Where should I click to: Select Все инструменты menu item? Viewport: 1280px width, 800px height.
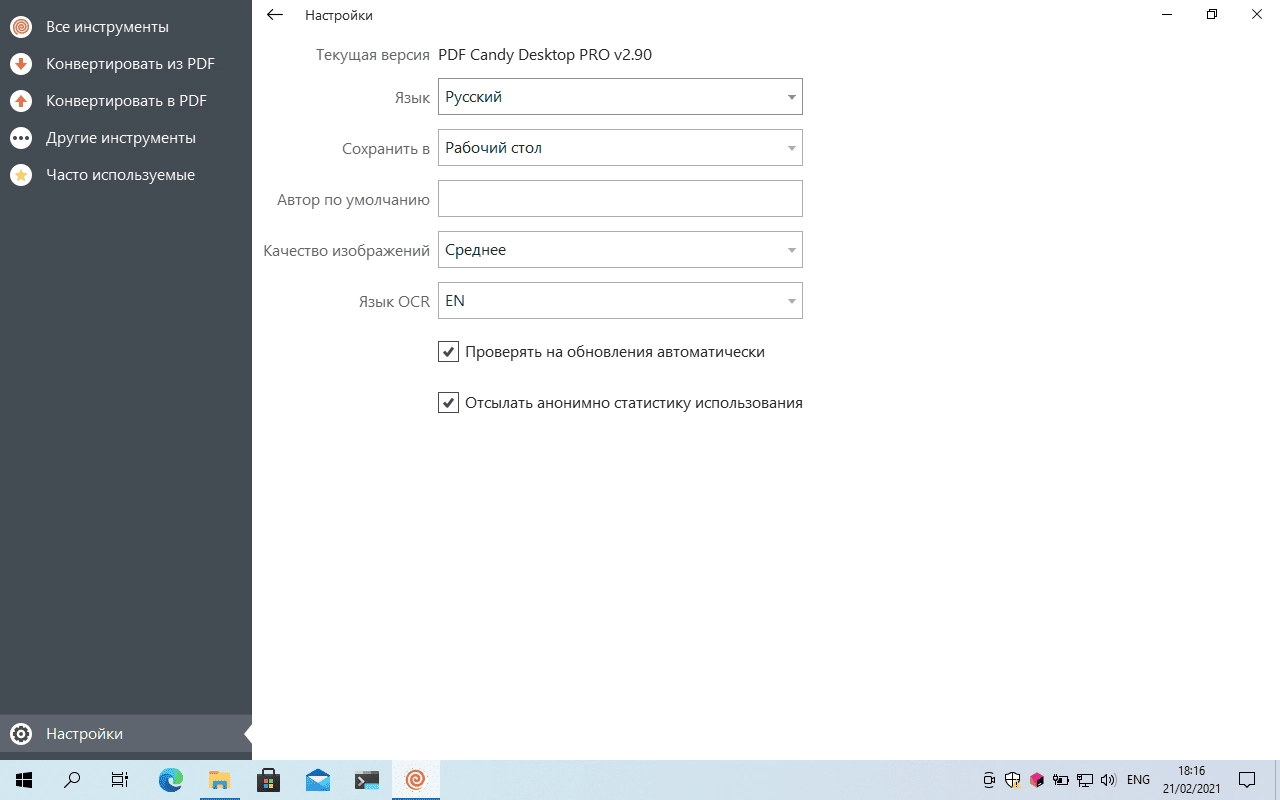(x=126, y=27)
